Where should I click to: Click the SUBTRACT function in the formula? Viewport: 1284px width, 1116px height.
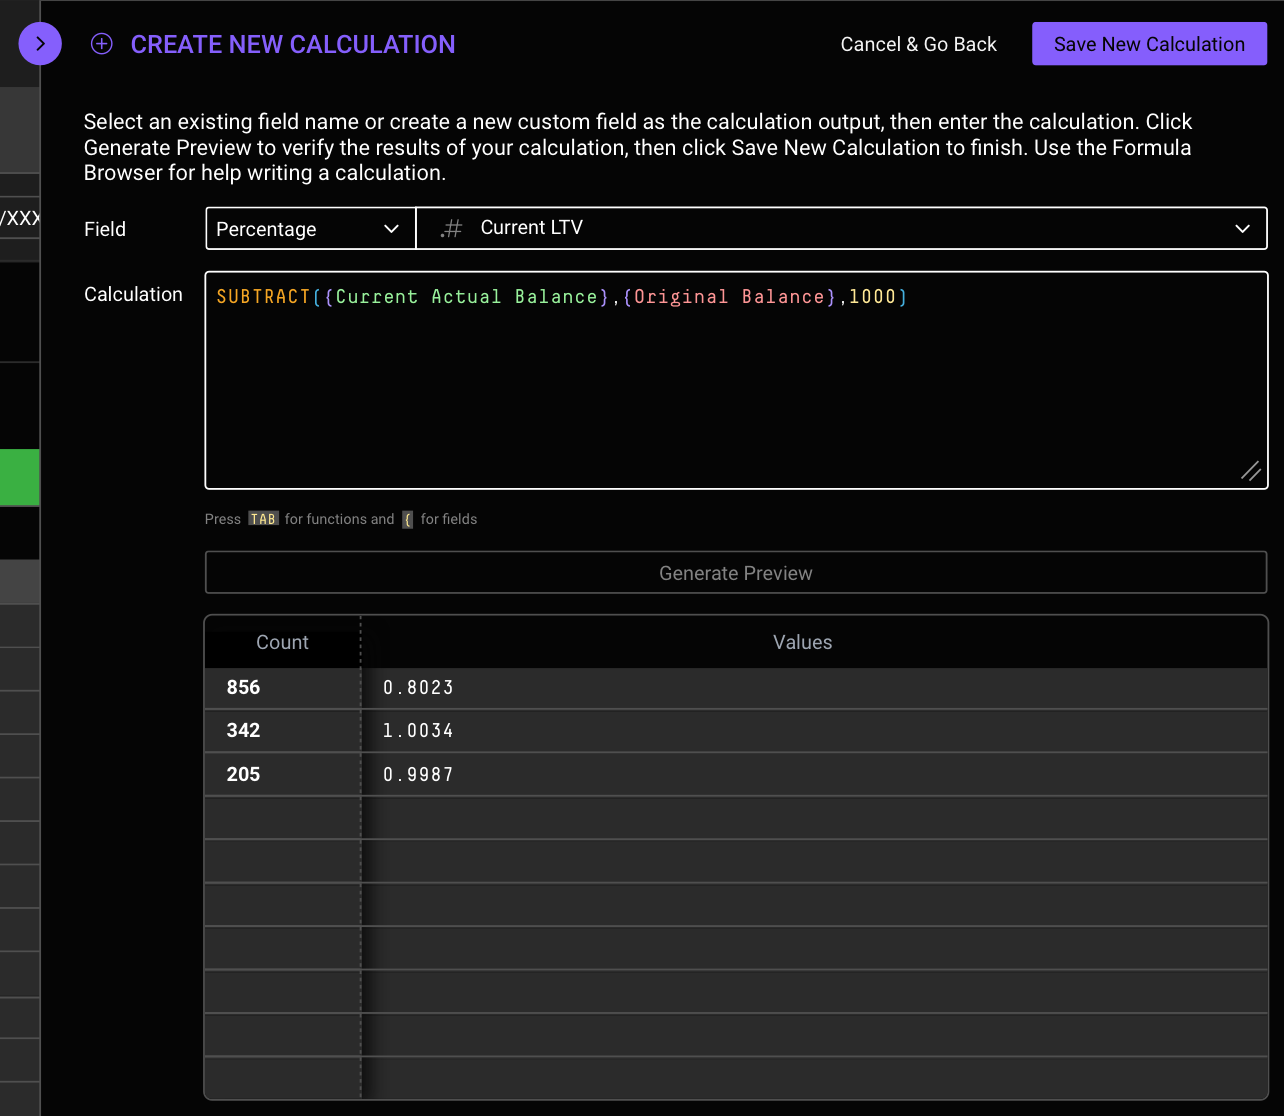[264, 297]
